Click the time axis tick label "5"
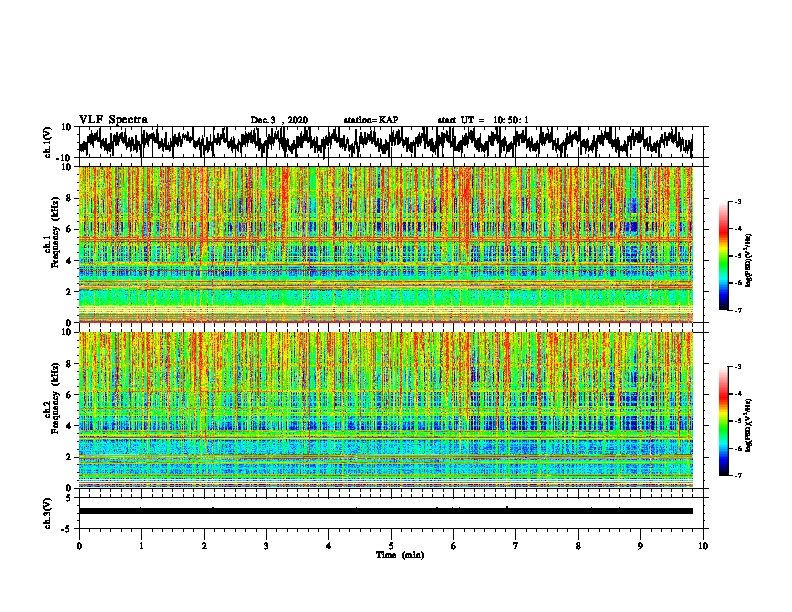 [391, 546]
